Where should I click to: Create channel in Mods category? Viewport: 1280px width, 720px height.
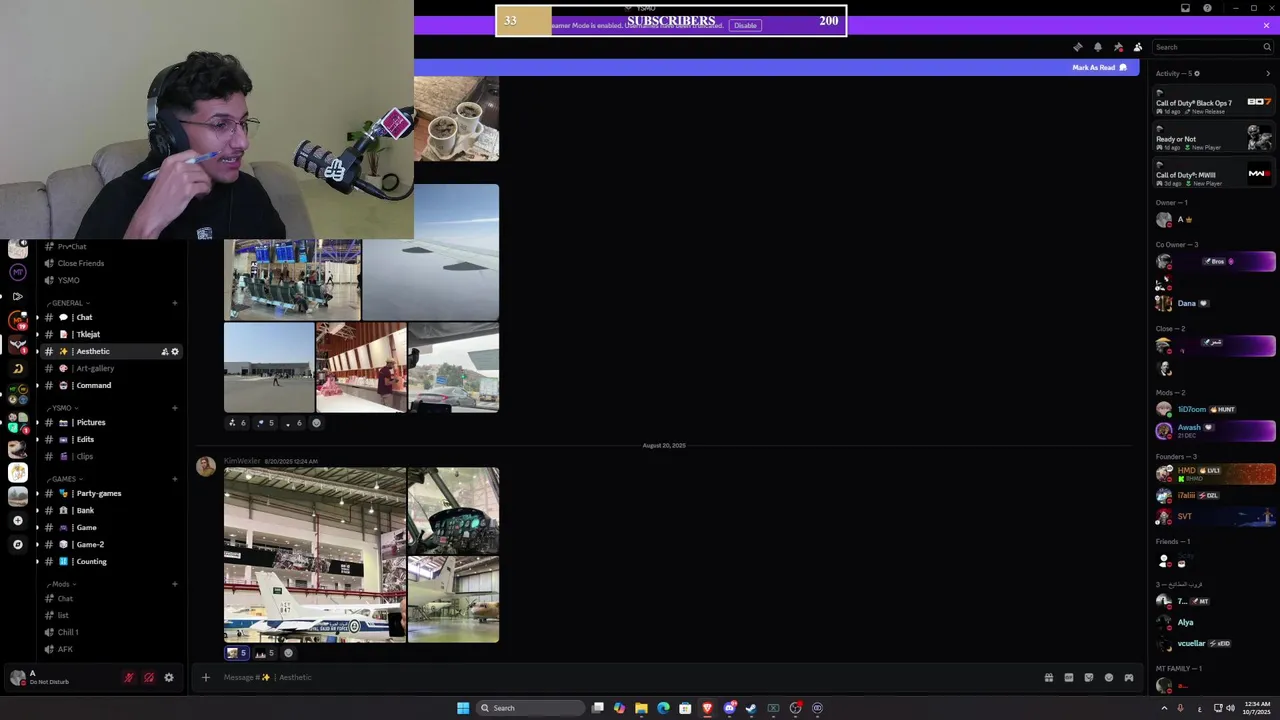(x=175, y=584)
